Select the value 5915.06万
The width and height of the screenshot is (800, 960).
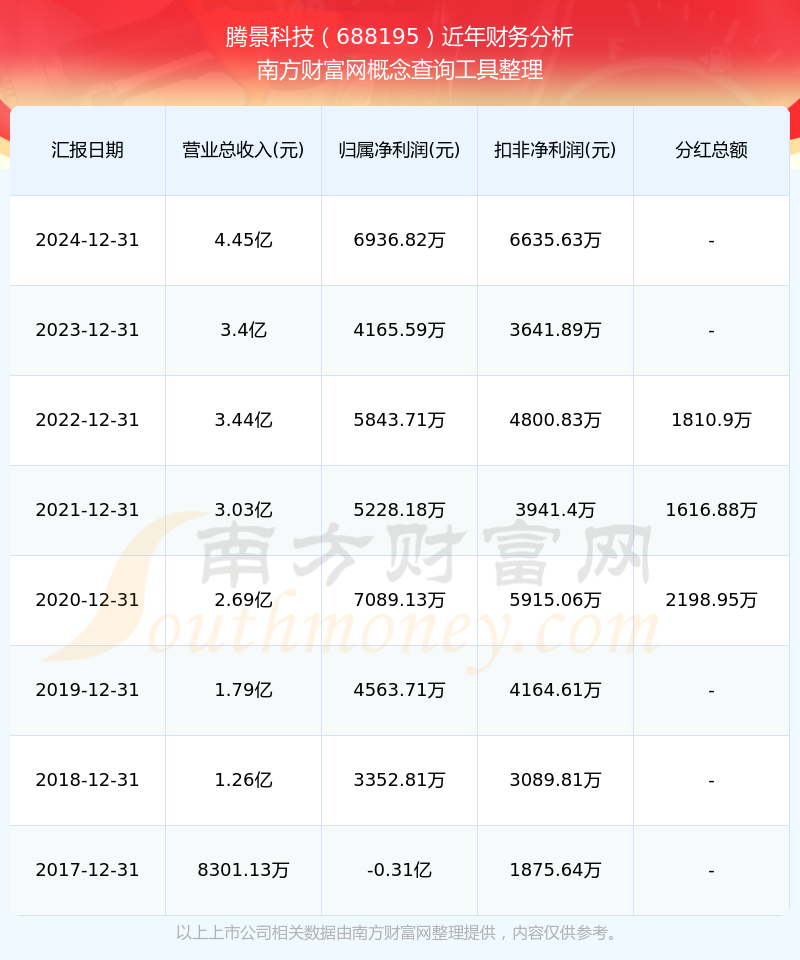pos(555,600)
